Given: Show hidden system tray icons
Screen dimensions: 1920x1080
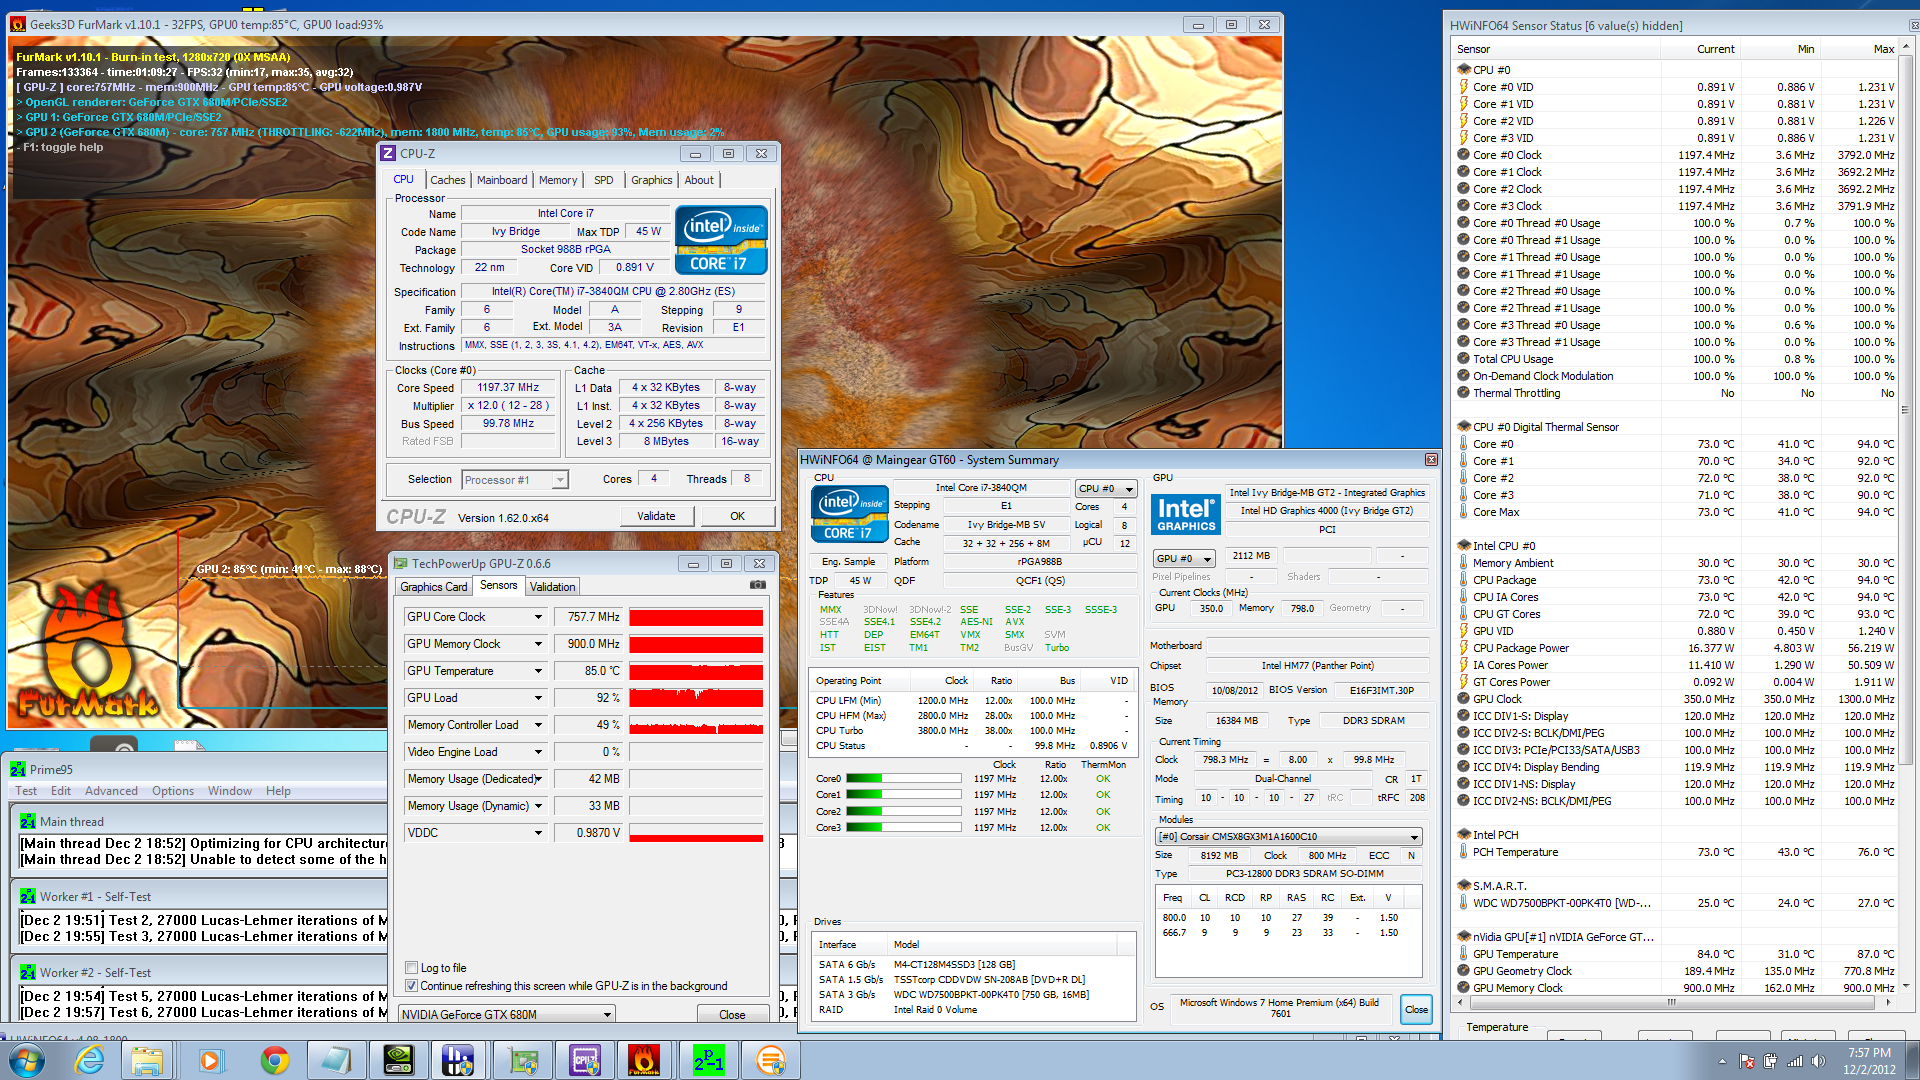Looking at the screenshot, I should [x=1722, y=1061].
